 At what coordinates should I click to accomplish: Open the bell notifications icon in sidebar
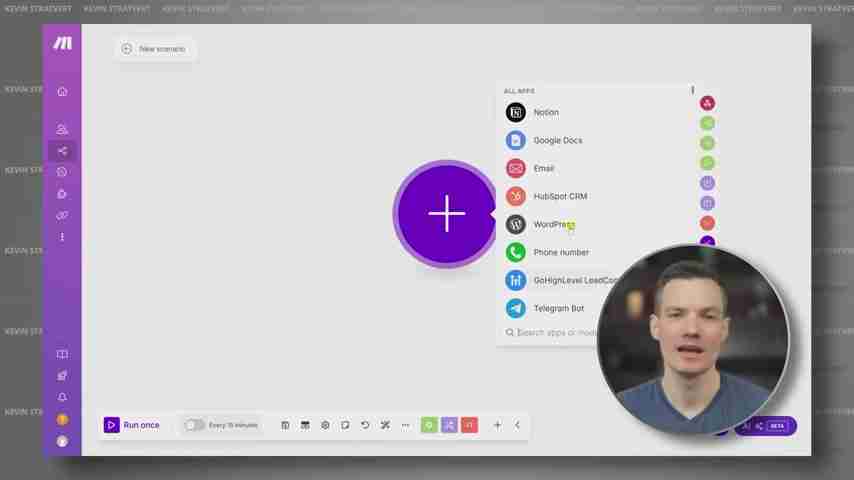pos(62,397)
